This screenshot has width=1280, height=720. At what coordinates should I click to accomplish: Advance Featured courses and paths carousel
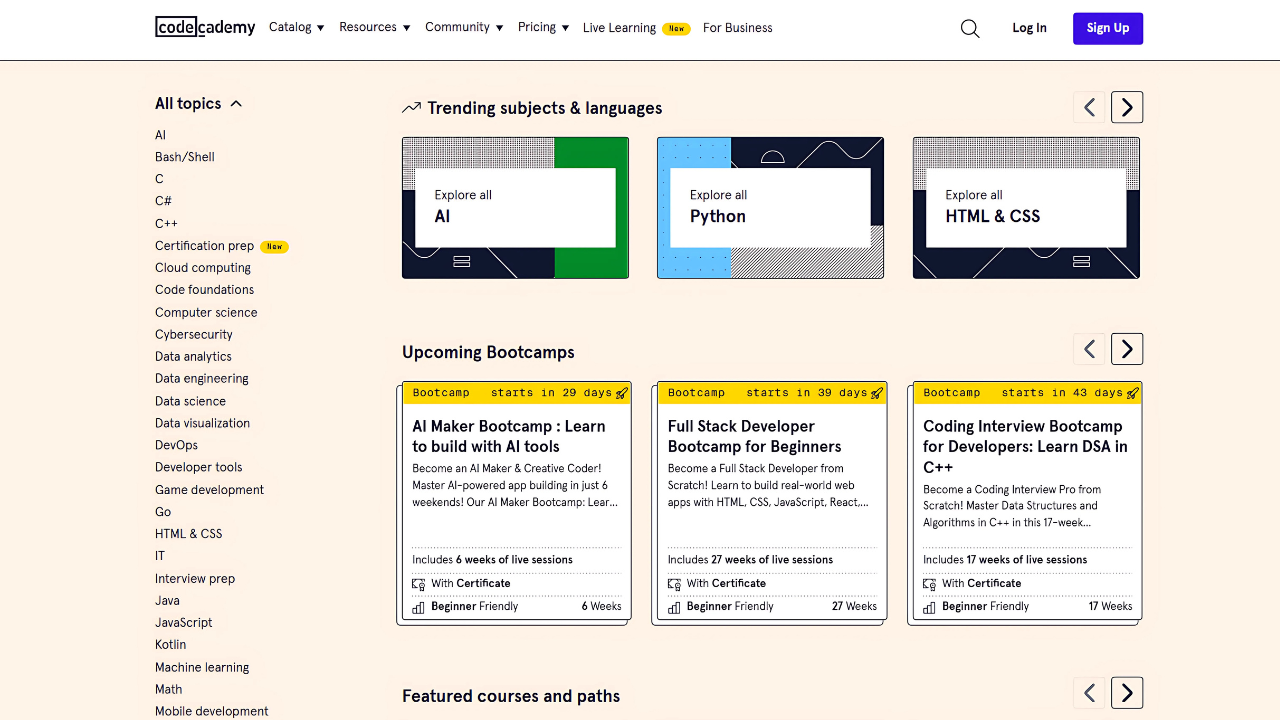(x=1127, y=693)
